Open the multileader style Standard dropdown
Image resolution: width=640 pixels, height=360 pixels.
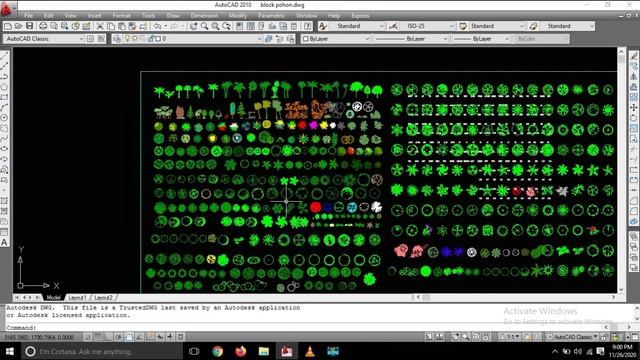point(567,26)
